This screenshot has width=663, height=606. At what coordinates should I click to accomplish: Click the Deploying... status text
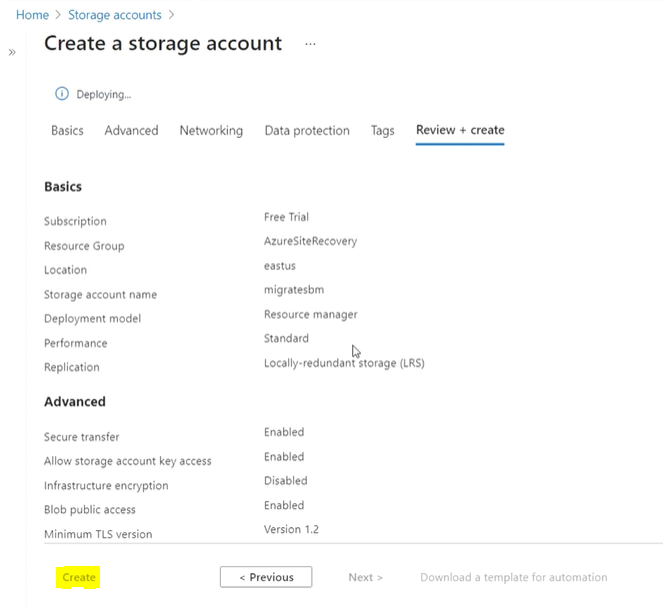pyautogui.click(x=104, y=94)
